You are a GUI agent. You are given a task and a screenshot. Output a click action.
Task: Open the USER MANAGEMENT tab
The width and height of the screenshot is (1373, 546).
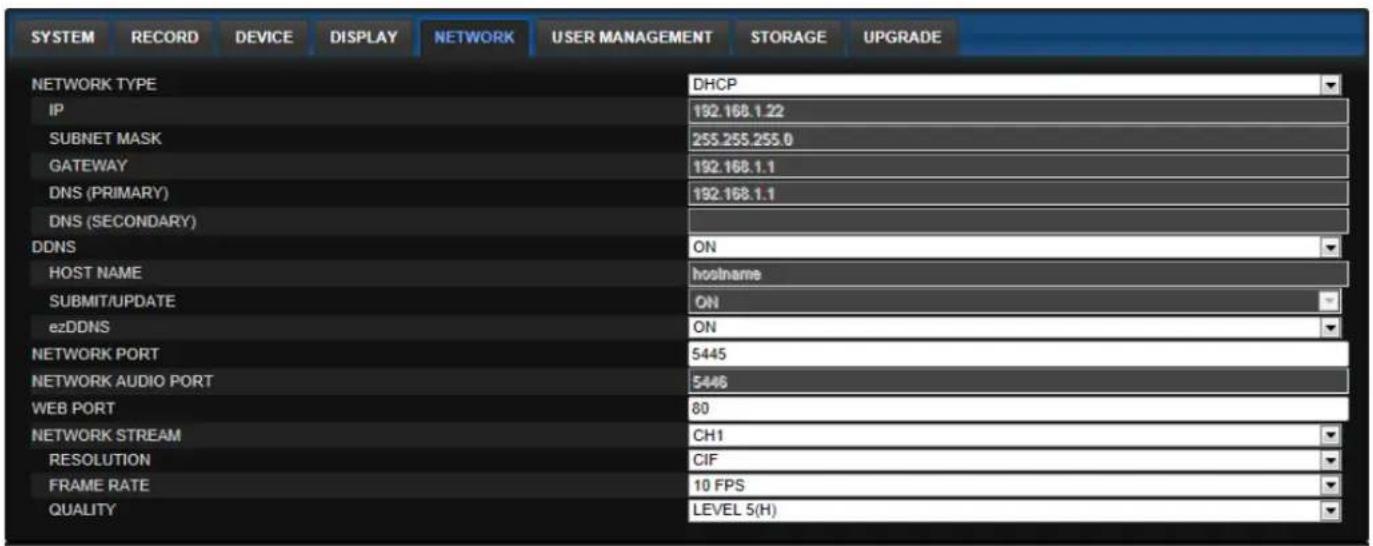coord(632,38)
